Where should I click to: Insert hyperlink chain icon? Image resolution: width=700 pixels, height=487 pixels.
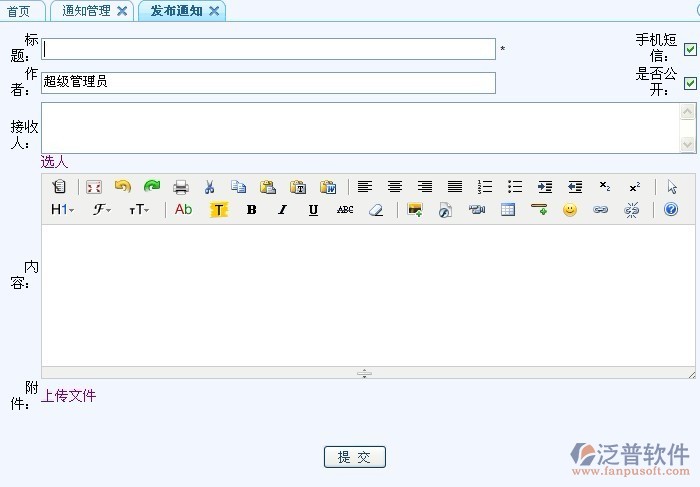tap(600, 209)
